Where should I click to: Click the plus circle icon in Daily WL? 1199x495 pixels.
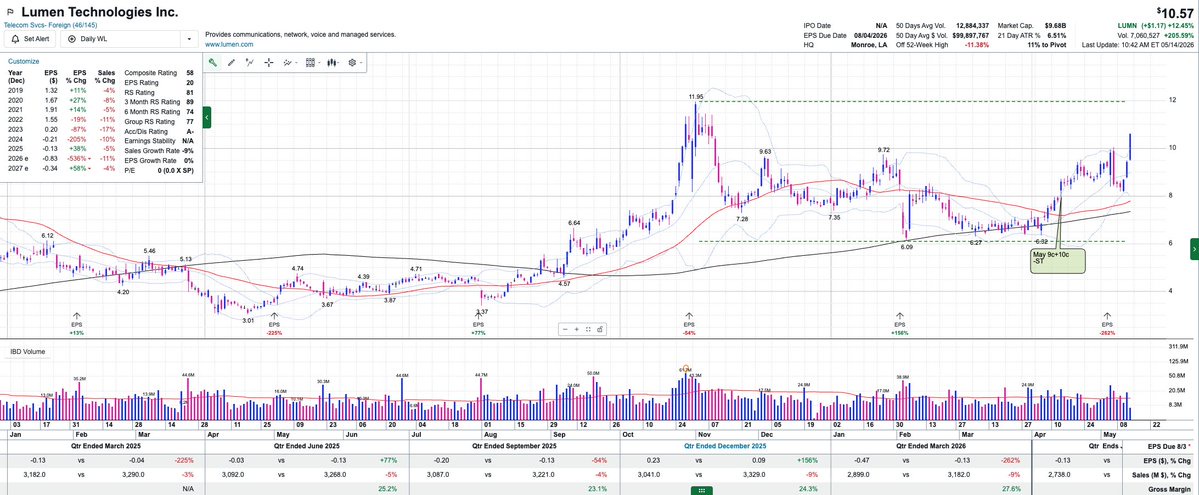point(73,38)
